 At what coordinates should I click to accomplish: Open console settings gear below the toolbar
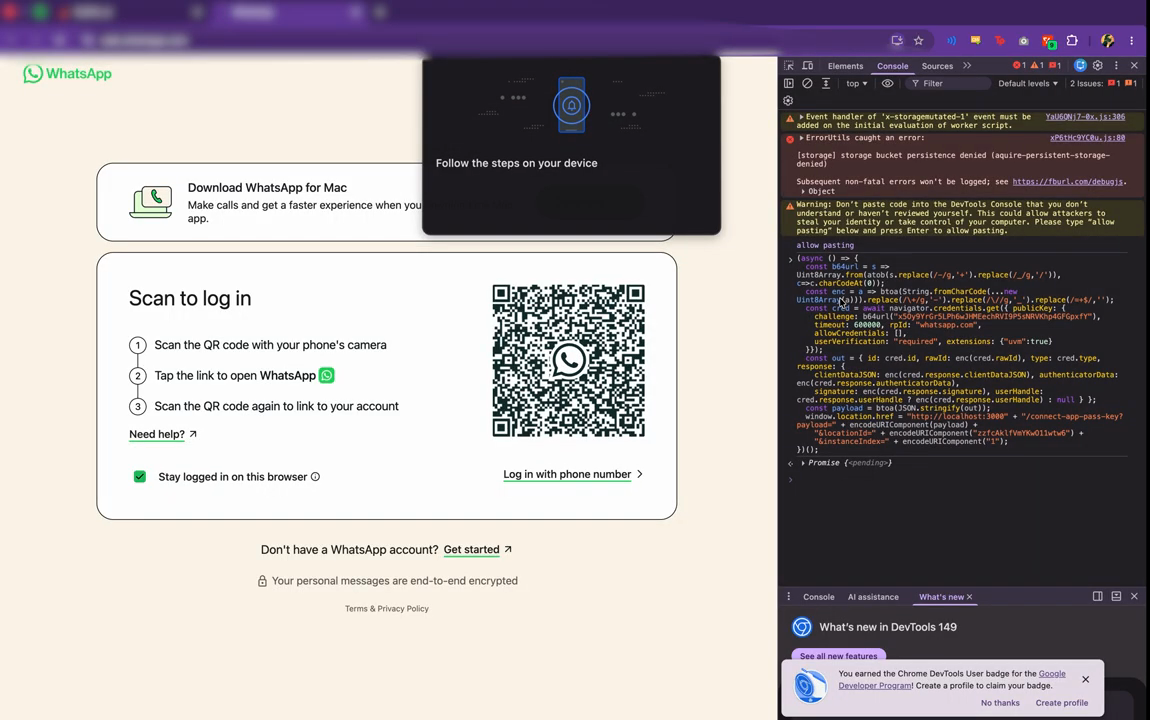pyautogui.click(x=788, y=100)
